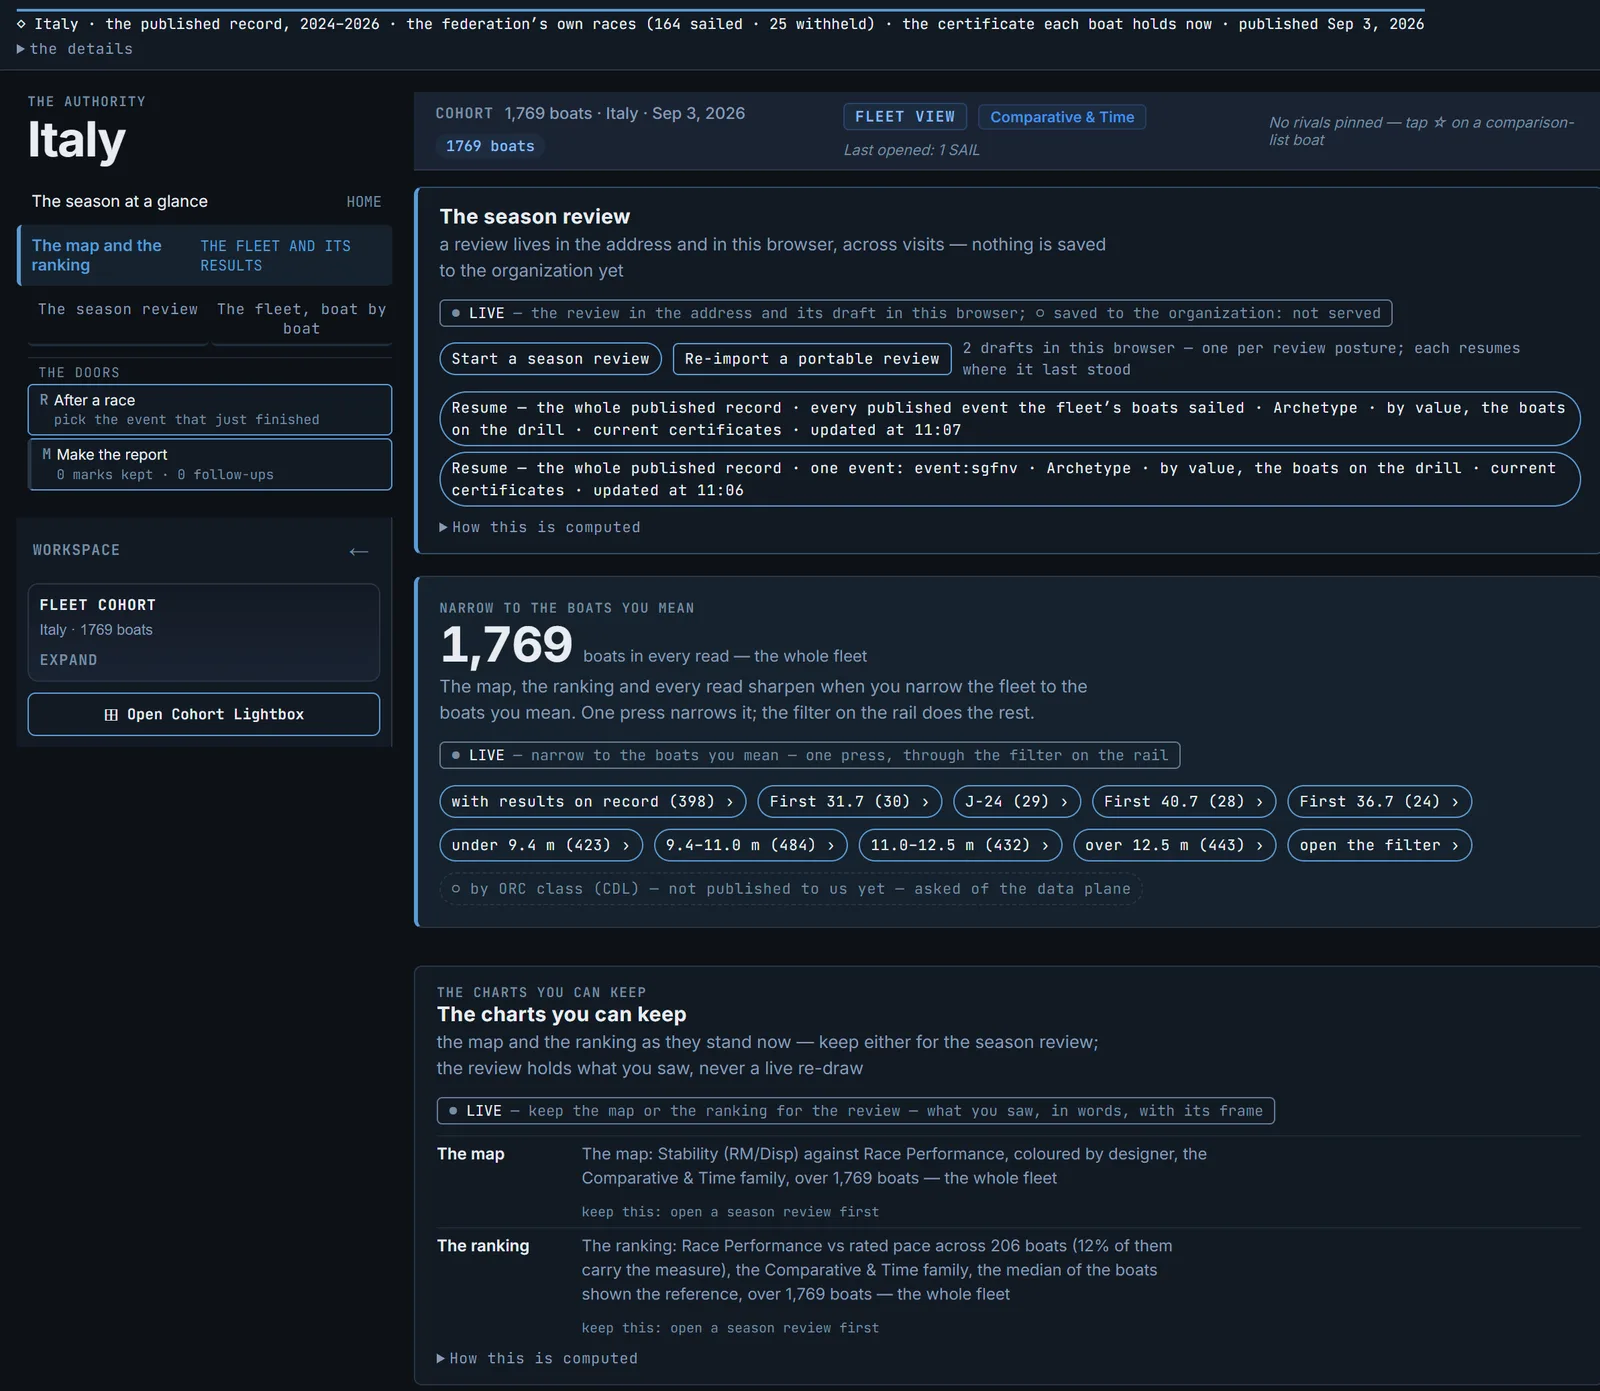Viewport: 1600px width, 1391px height.
Task: Filter boats over 12.5 m (443)
Action: coord(1175,845)
